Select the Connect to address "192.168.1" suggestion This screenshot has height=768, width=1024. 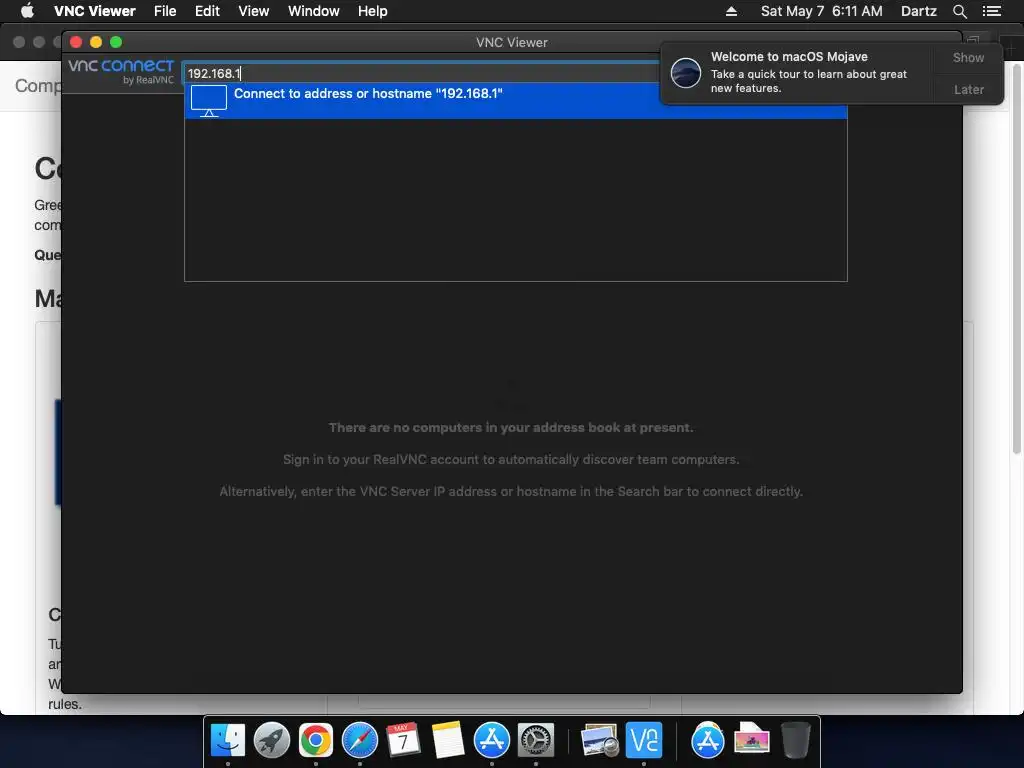[515, 101]
